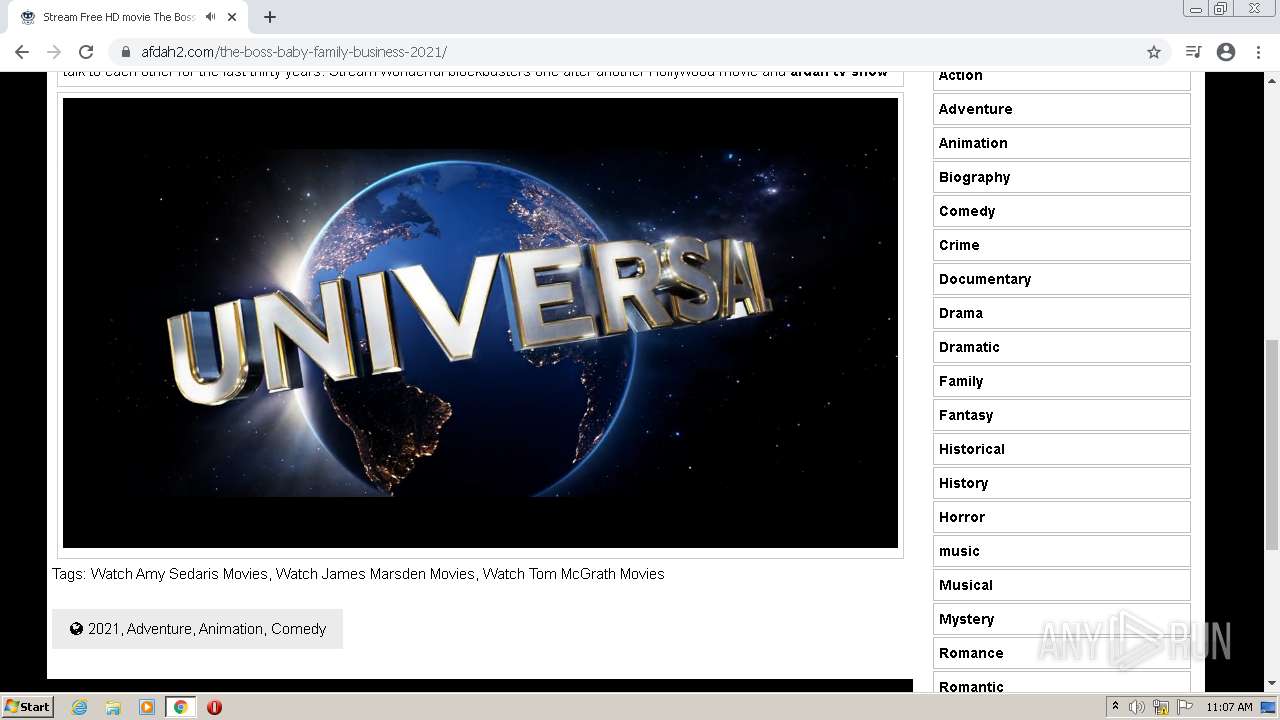Open the Adventure link below the tags

[x=159, y=629]
